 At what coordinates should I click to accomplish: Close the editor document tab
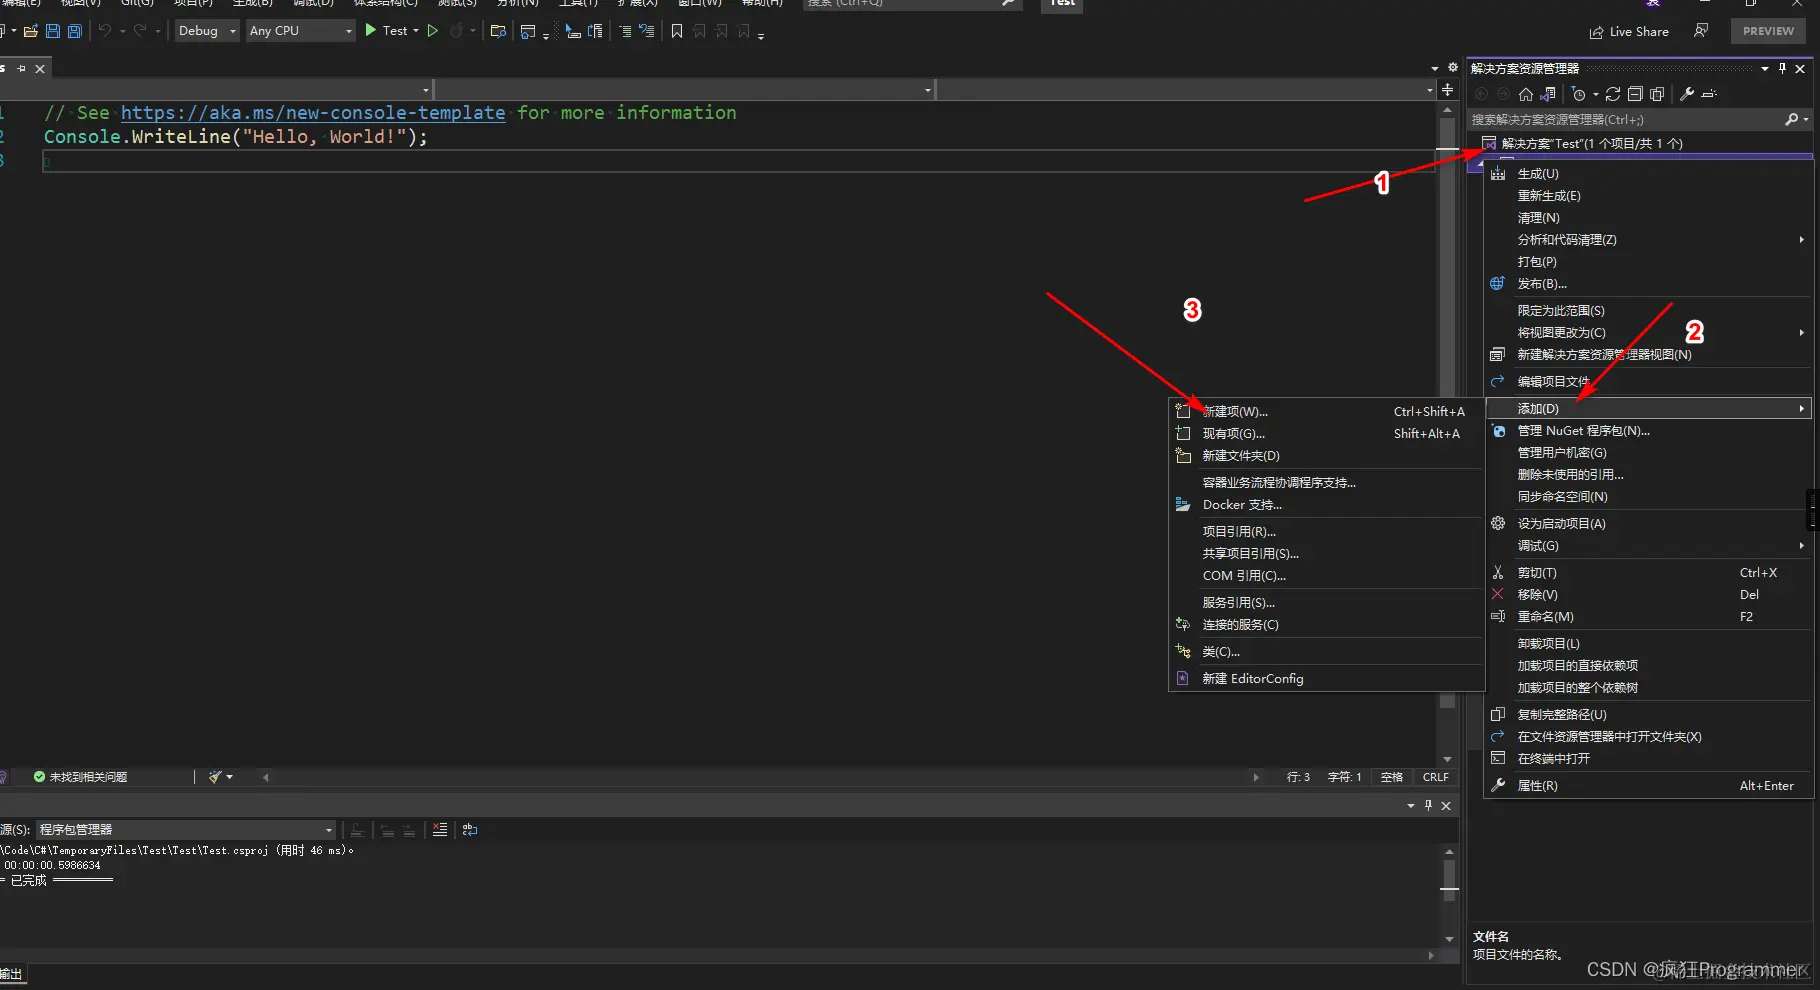tap(40, 69)
